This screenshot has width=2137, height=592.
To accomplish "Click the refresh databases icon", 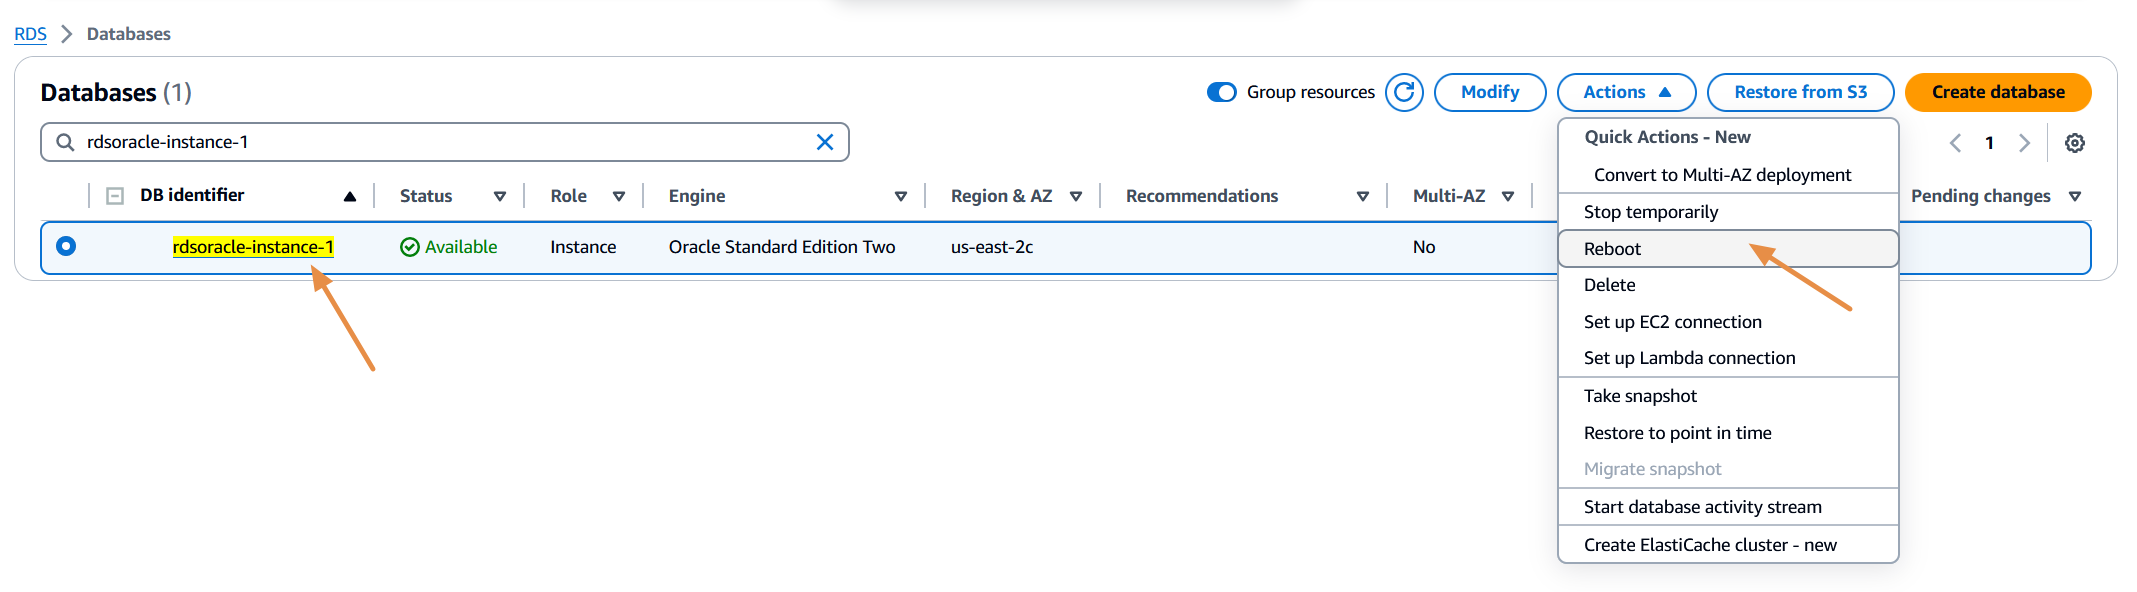I will pos(1404,92).
